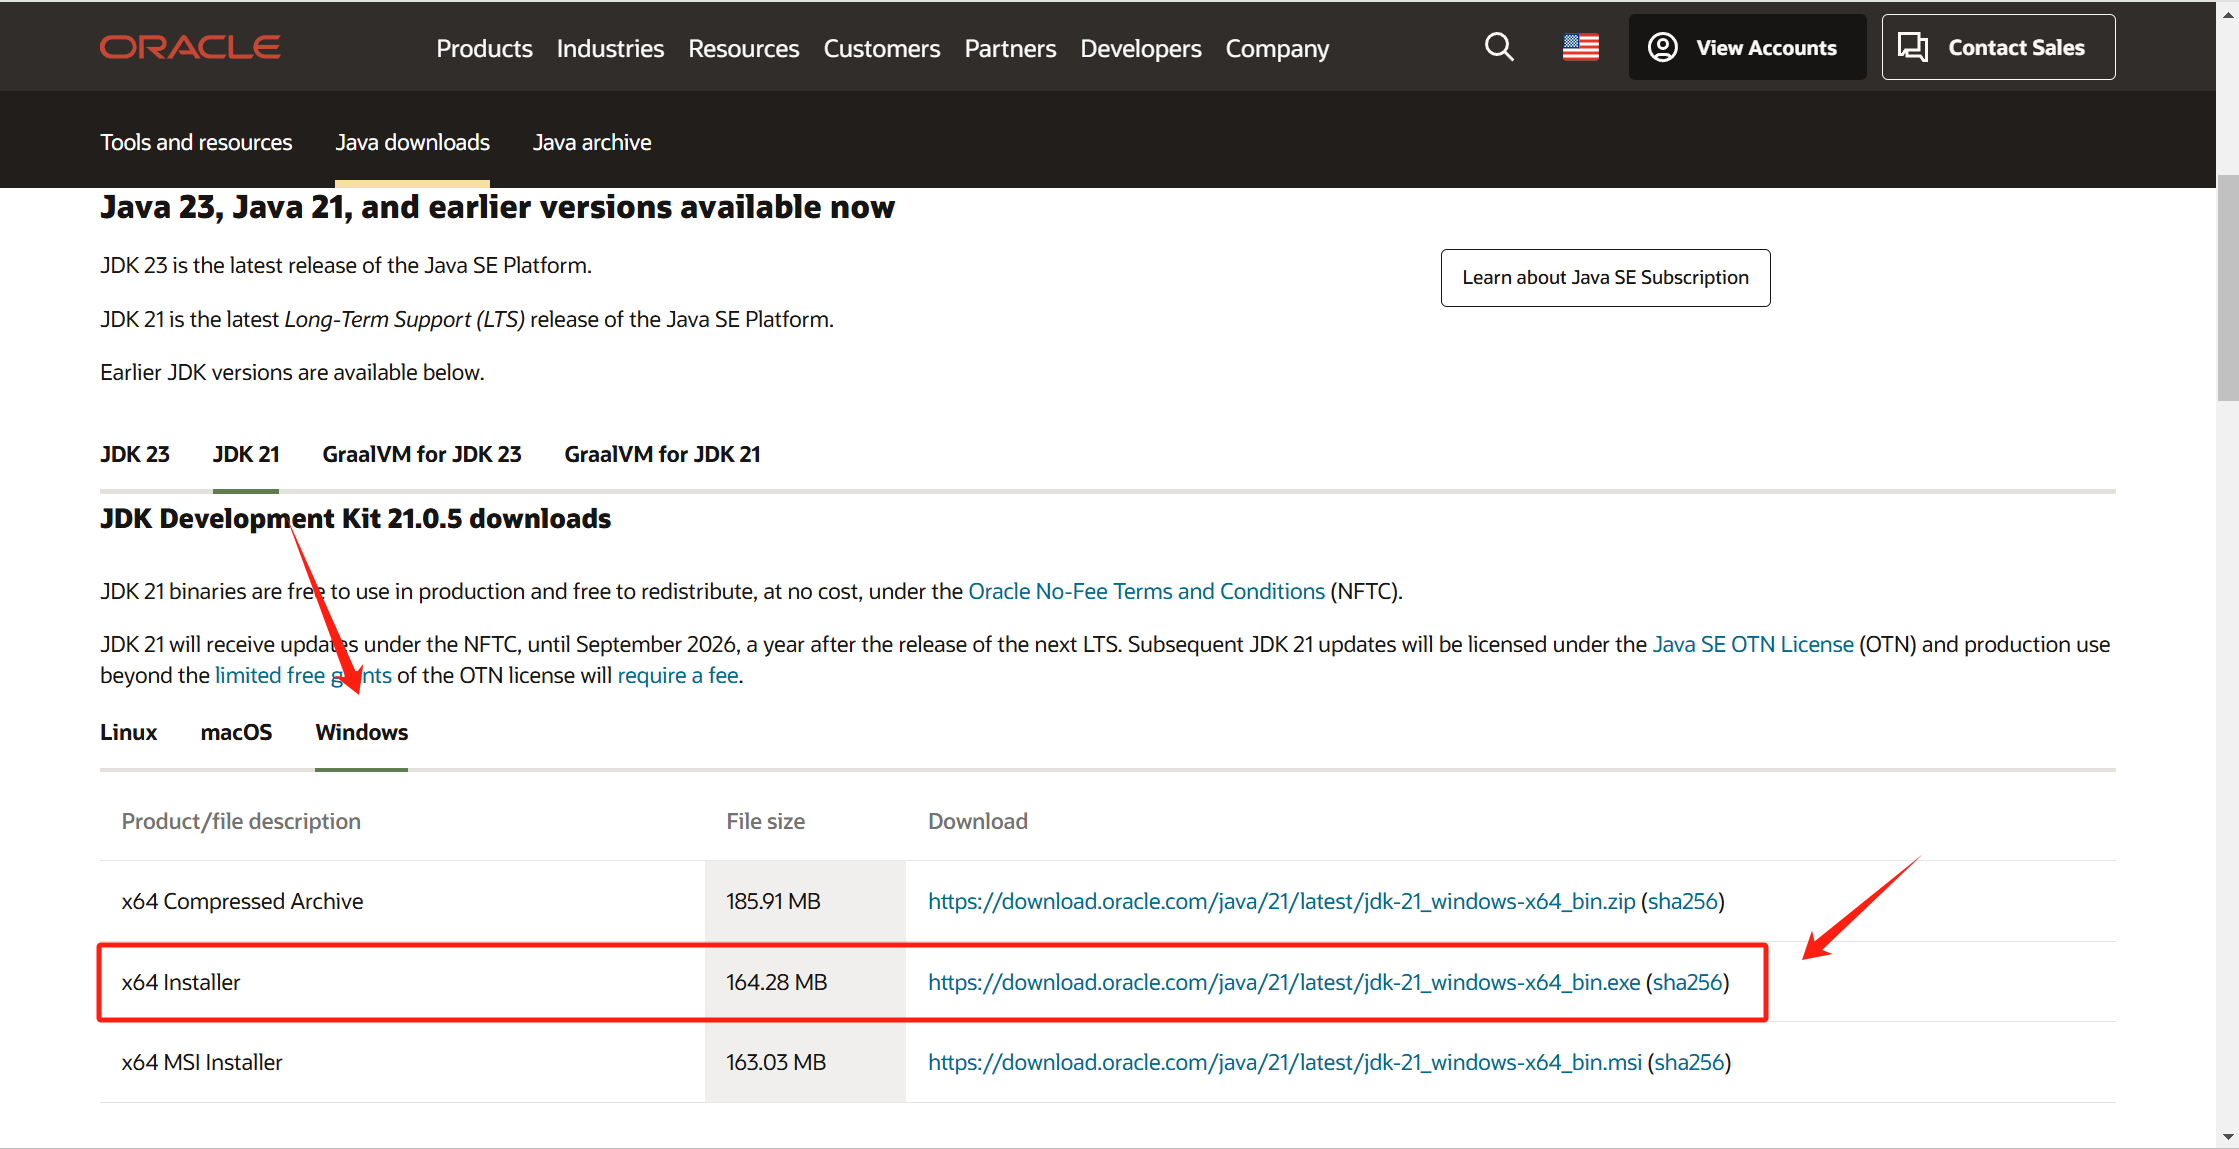2239x1149 pixels.
Task: Open Tools and resources tab
Action: (196, 142)
